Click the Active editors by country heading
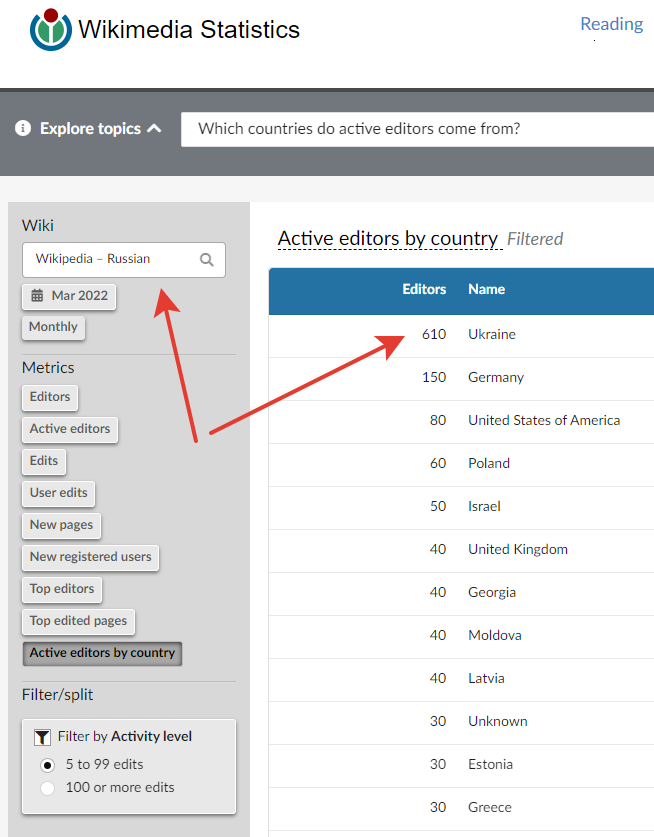 (388, 239)
